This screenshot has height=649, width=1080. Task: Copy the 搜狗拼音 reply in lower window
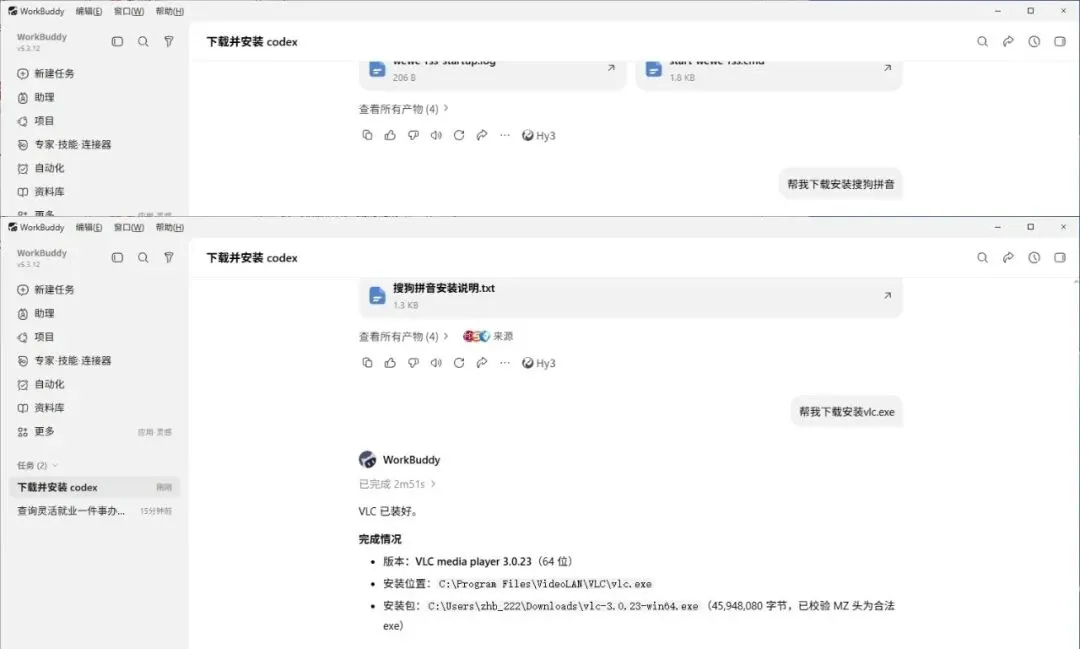[x=367, y=362]
